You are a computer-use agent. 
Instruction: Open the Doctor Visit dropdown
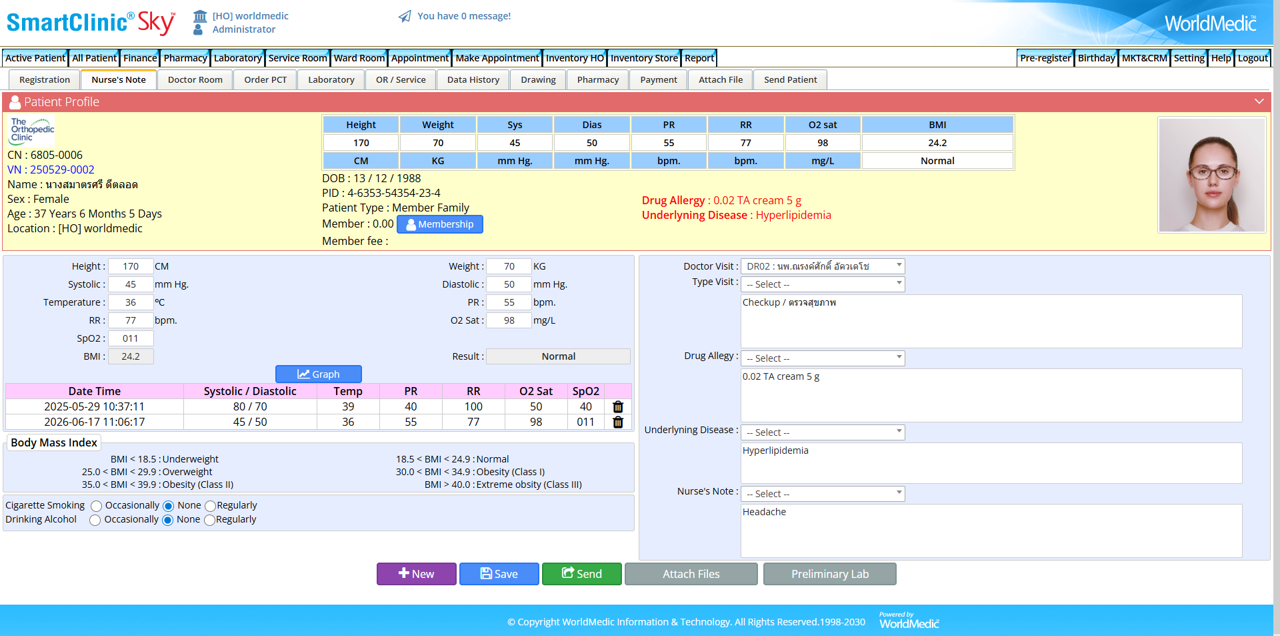pyautogui.click(x=822, y=266)
